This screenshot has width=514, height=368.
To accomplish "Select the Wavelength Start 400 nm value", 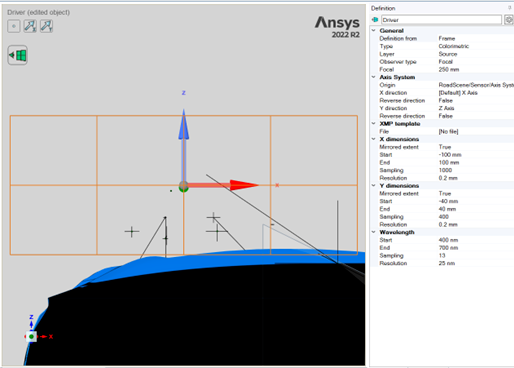I will click(448, 240).
